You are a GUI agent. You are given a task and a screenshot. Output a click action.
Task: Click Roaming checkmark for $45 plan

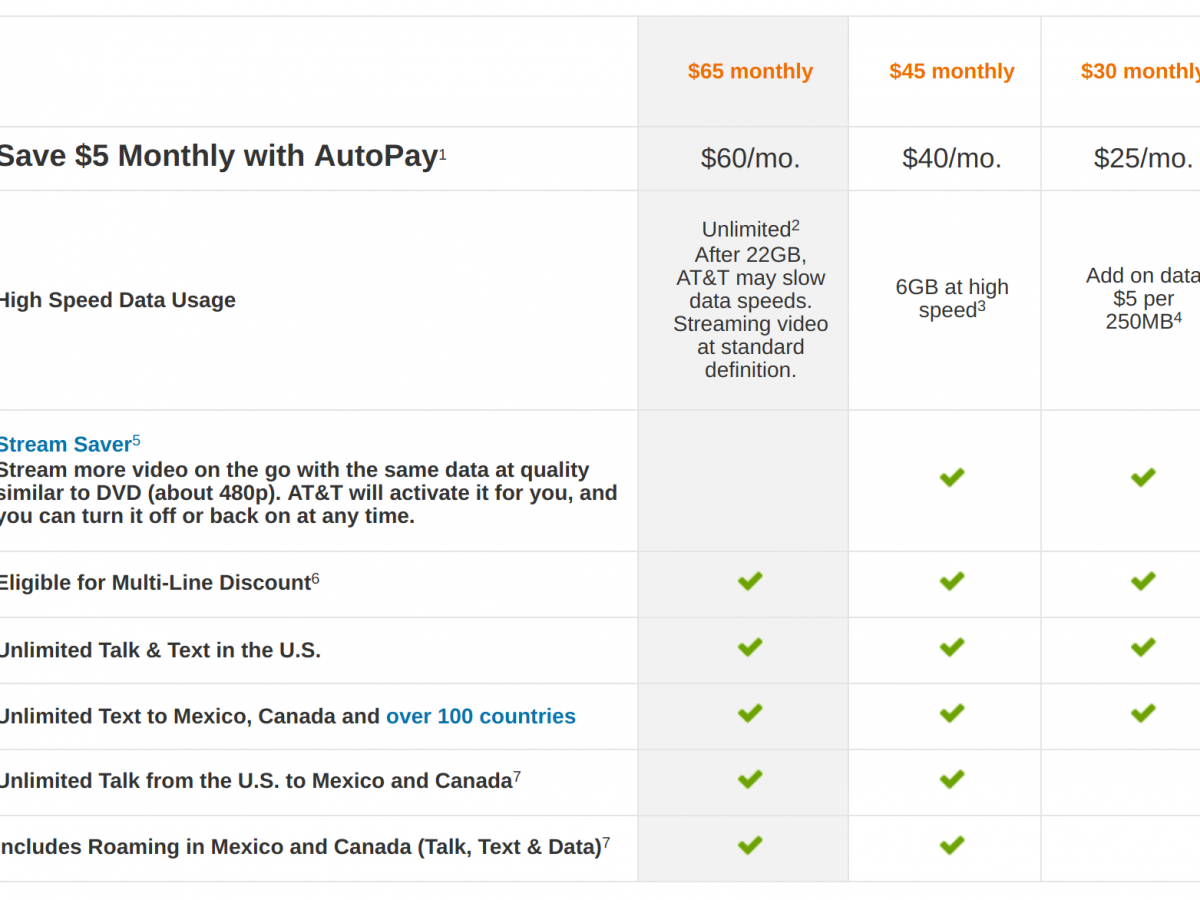pyautogui.click(x=951, y=845)
